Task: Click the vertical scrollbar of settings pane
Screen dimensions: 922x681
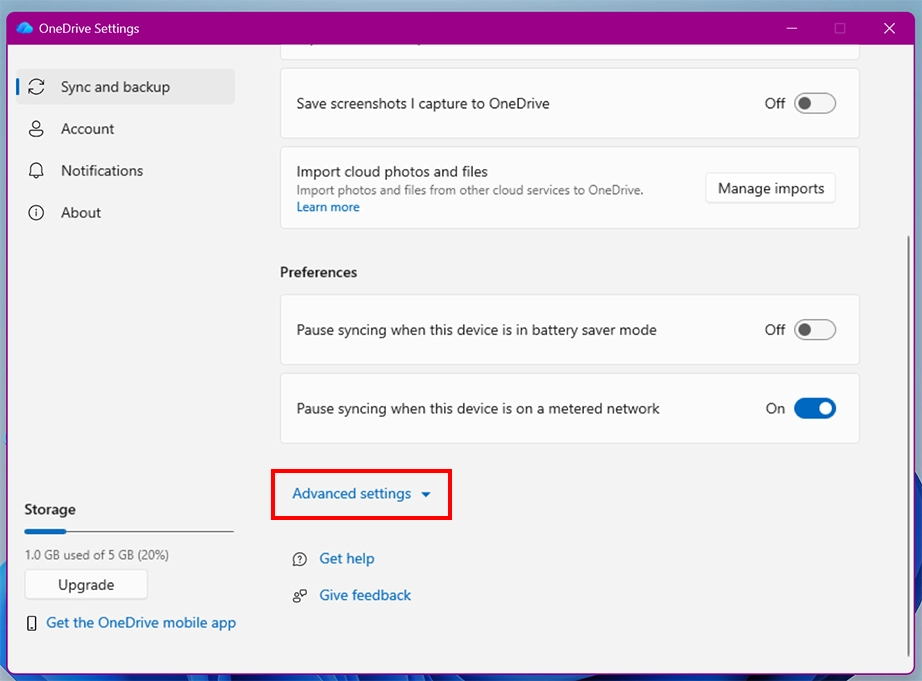Action: [908, 445]
